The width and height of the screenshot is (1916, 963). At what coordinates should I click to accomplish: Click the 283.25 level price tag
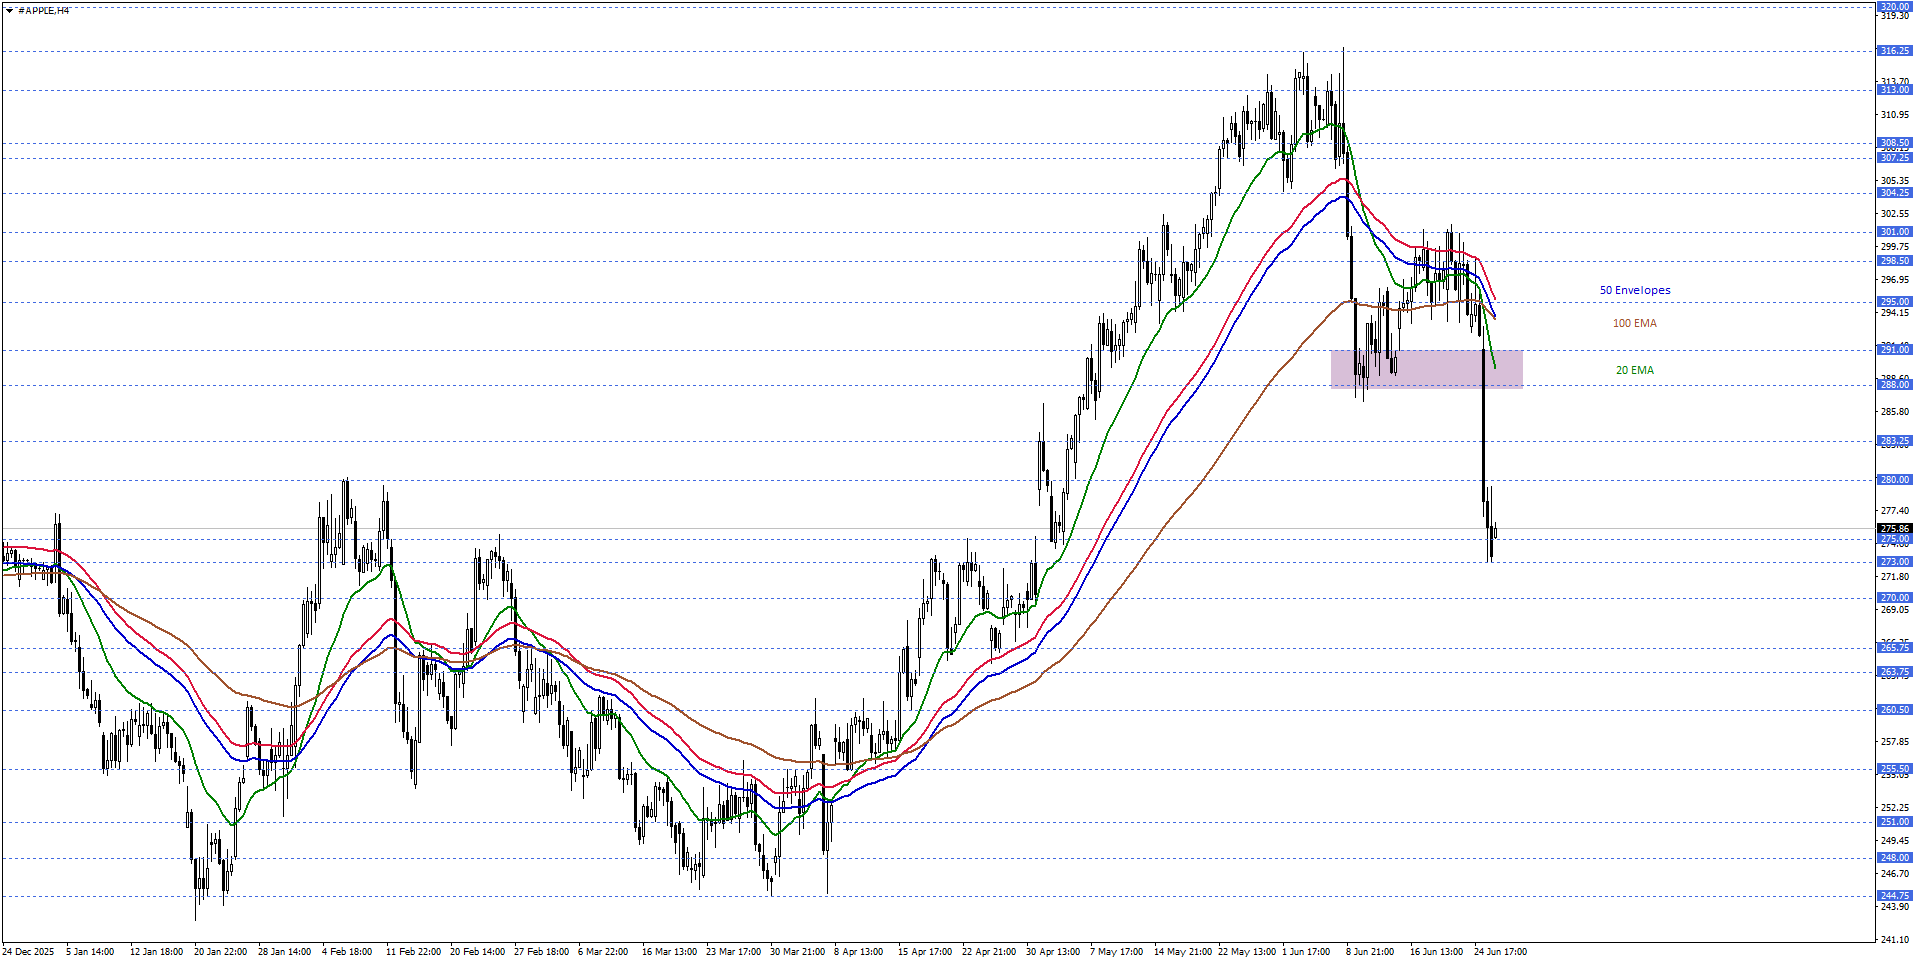point(1895,441)
